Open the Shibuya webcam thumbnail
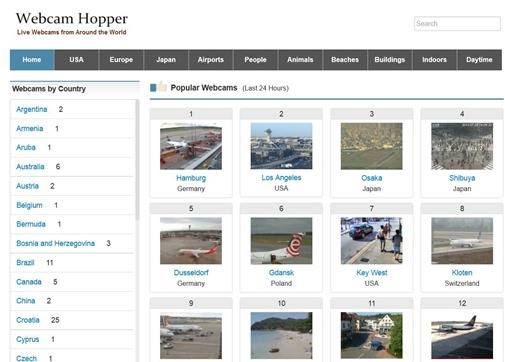Image resolution: width=505 pixels, height=362 pixels. pos(462,146)
